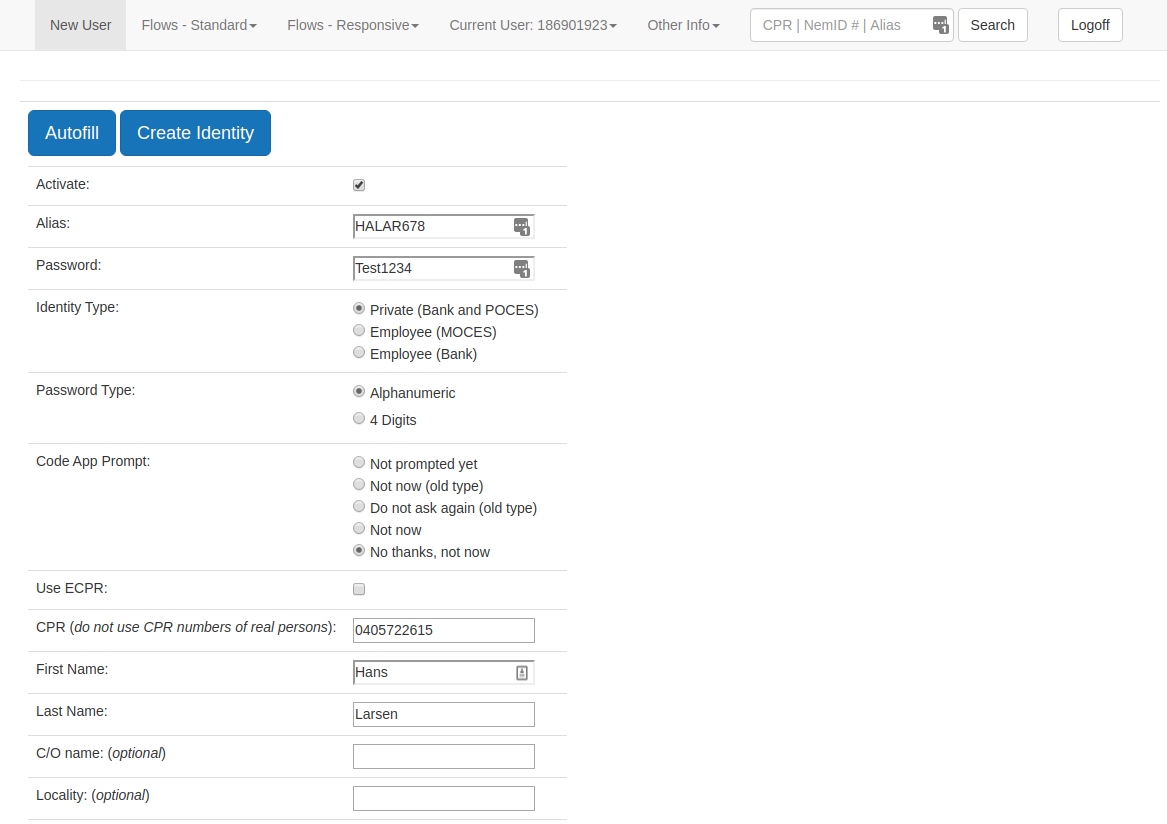
Task: Choose 4 Digits password type
Action: tap(359, 419)
